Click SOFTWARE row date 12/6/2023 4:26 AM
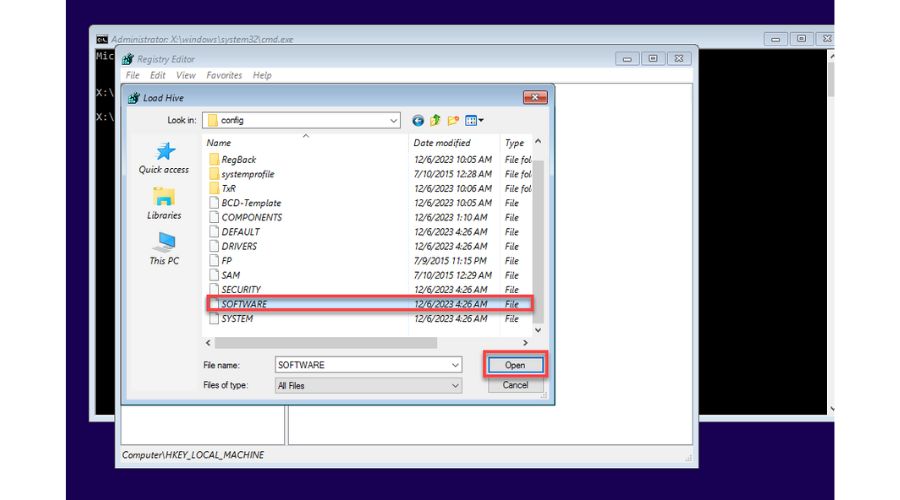The image size is (900, 500). tap(451, 304)
